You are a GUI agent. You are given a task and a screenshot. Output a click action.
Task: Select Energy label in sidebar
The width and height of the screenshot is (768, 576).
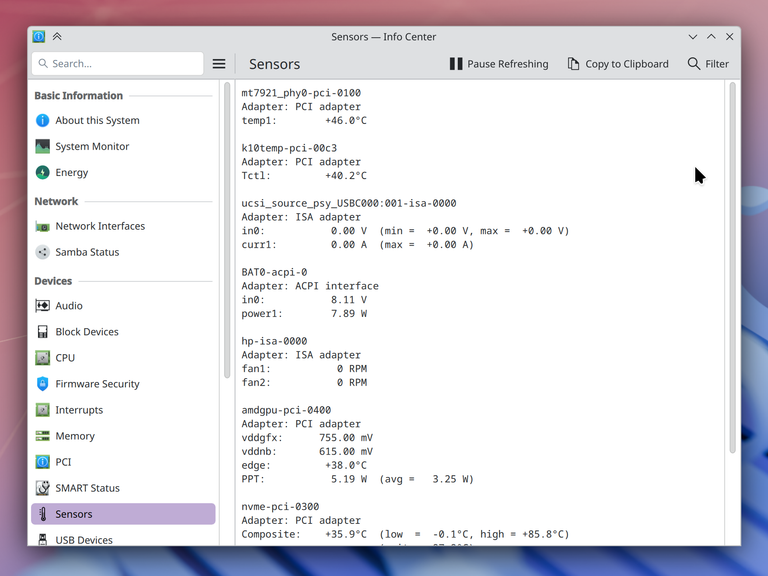pyautogui.click(x=72, y=172)
